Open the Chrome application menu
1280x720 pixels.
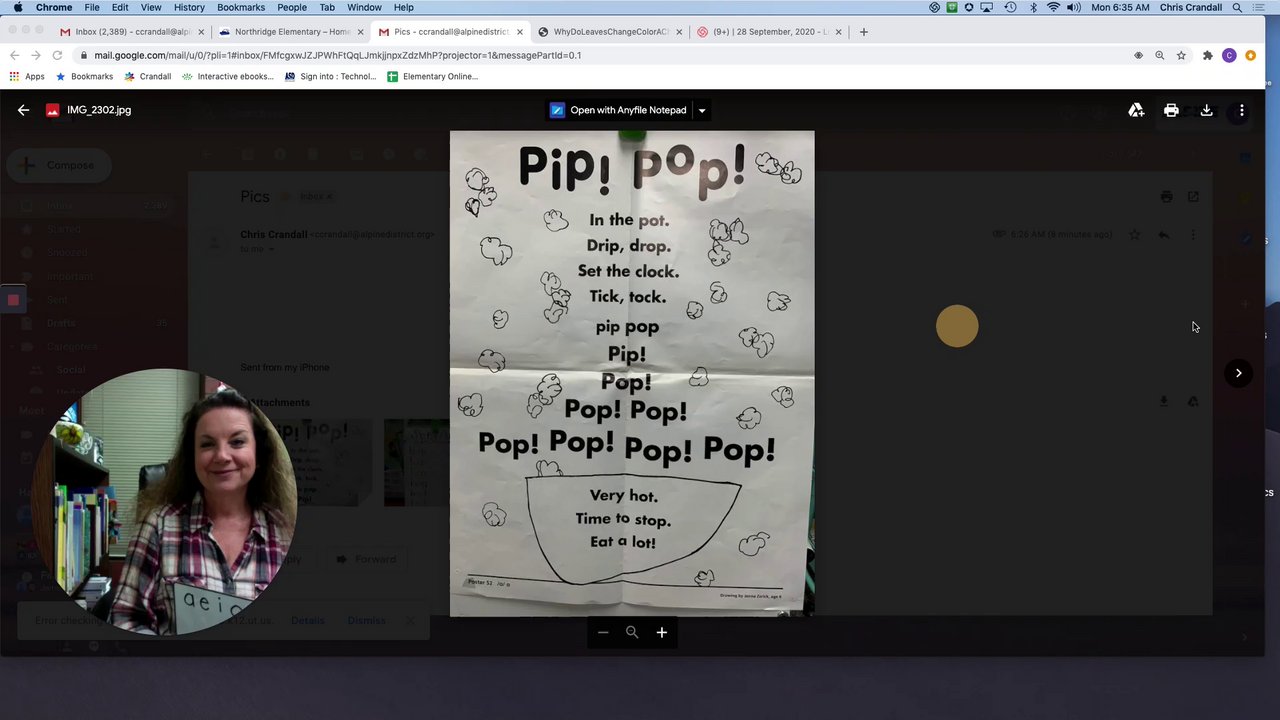point(54,7)
